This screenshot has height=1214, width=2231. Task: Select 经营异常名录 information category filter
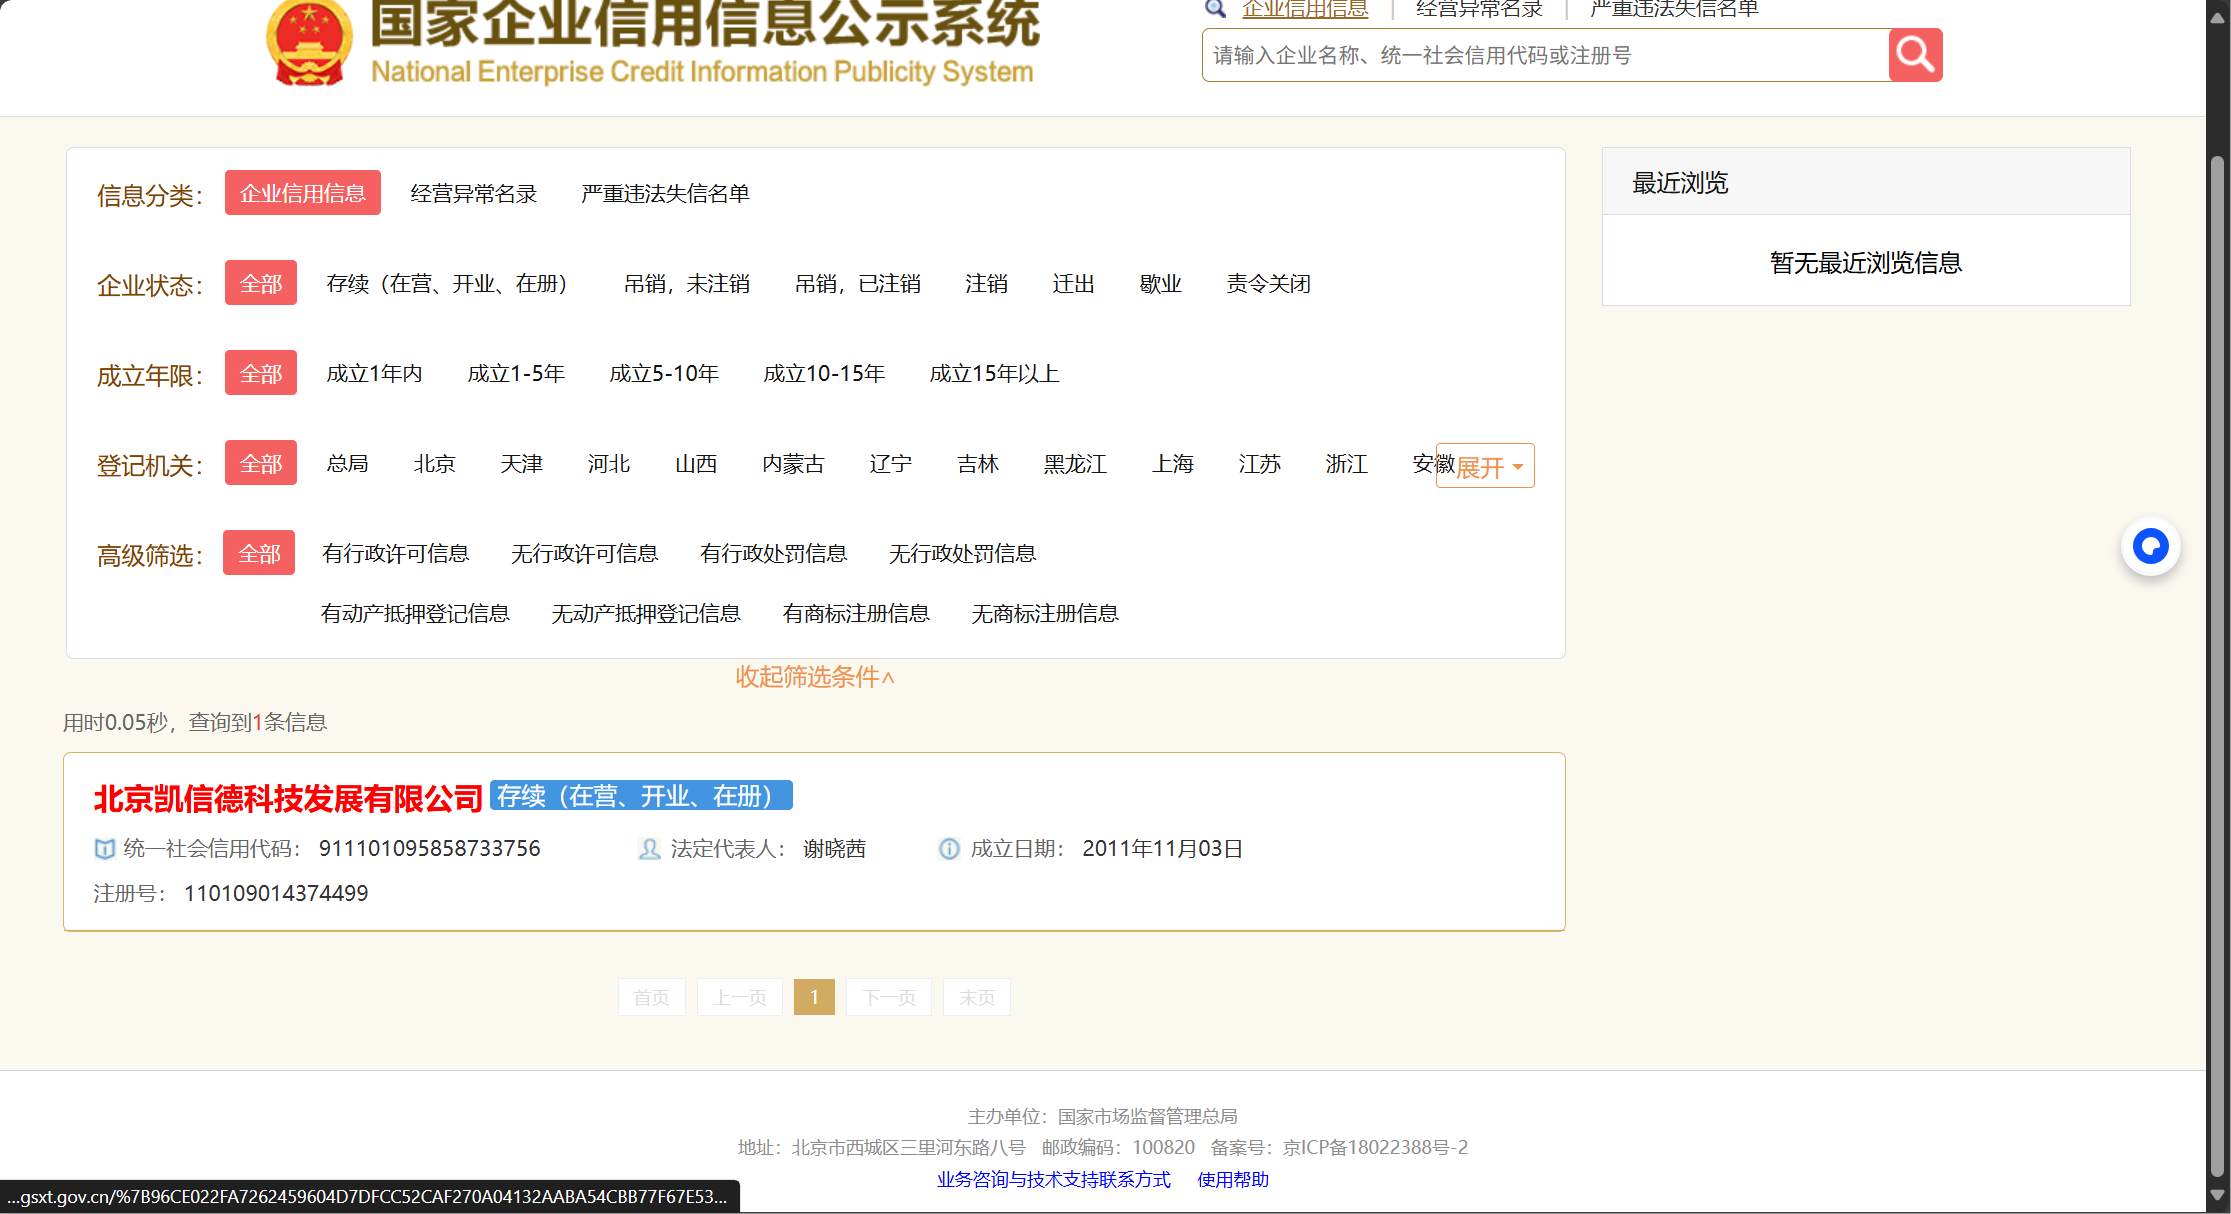(x=474, y=193)
